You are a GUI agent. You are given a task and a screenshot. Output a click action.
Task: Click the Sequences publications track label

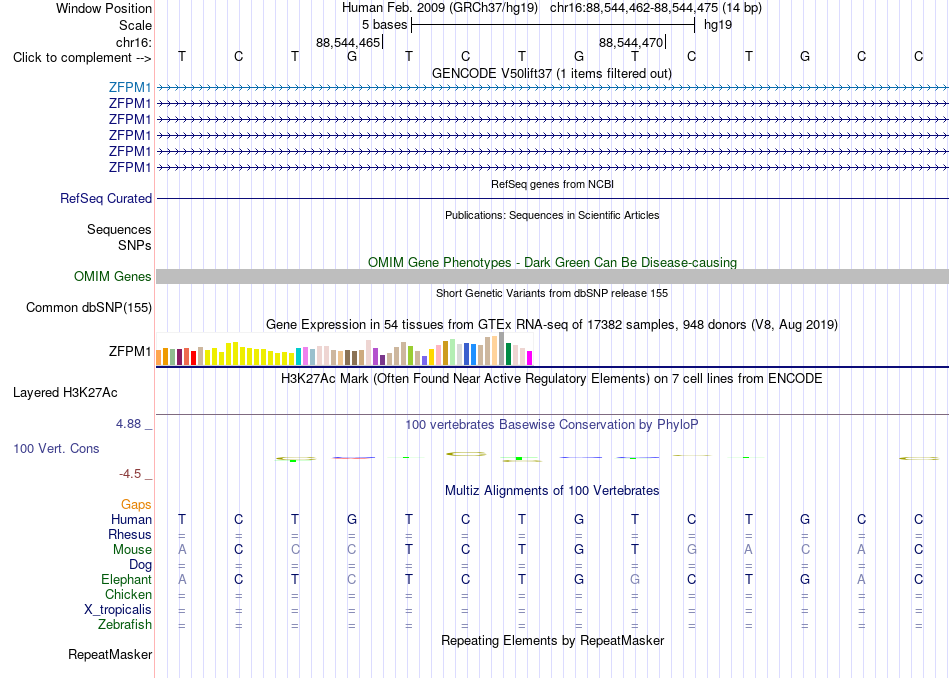(x=119, y=229)
